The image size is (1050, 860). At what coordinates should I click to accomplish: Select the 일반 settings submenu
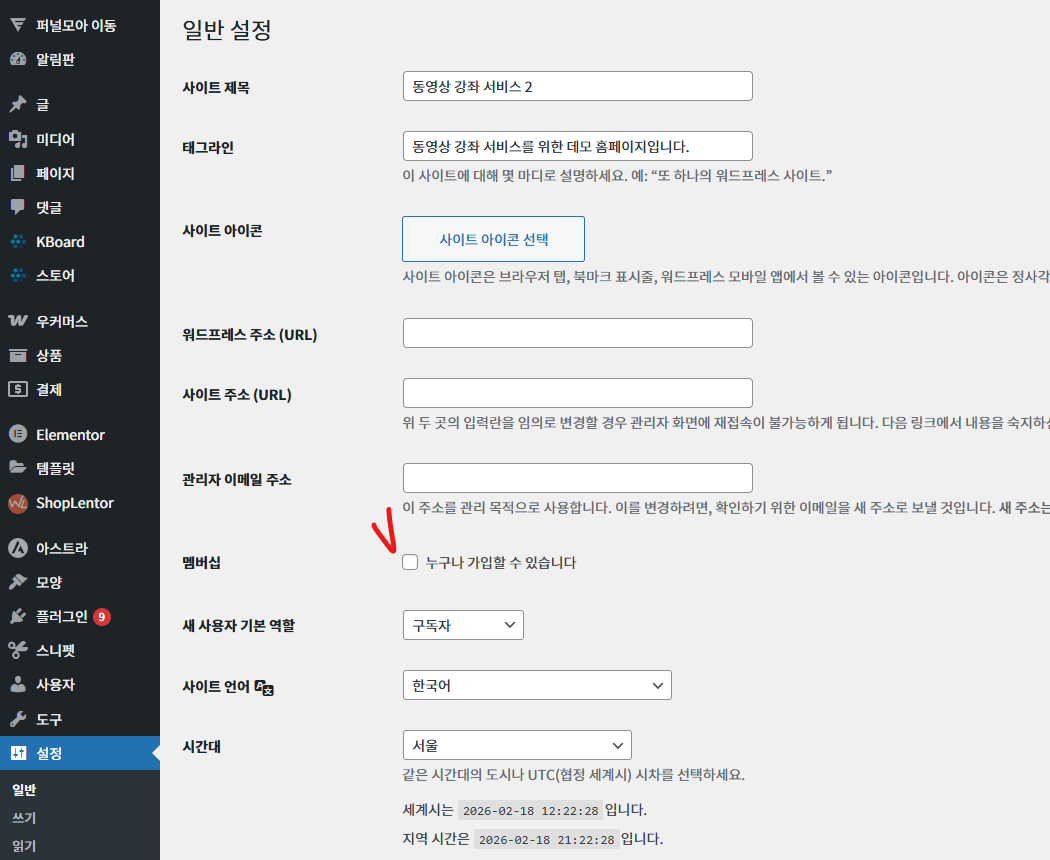24,790
